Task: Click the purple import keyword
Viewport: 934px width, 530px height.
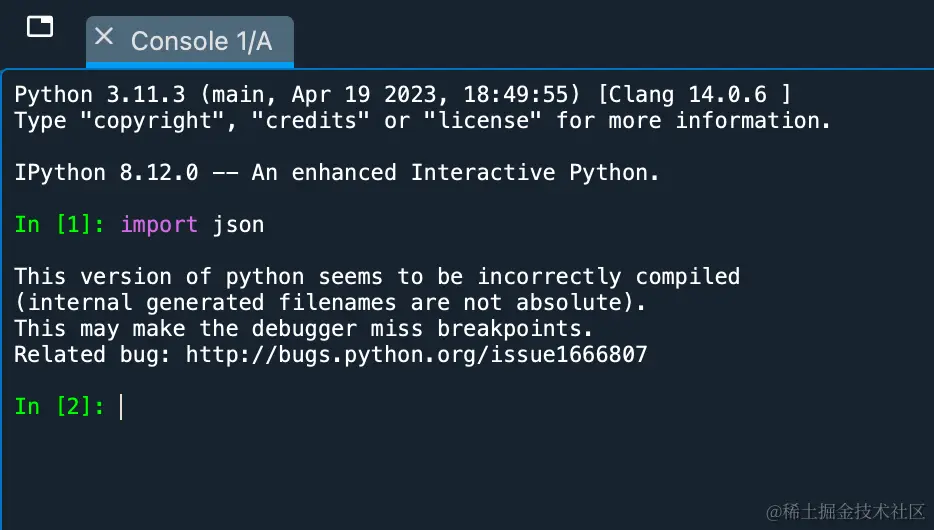Action: 159,225
